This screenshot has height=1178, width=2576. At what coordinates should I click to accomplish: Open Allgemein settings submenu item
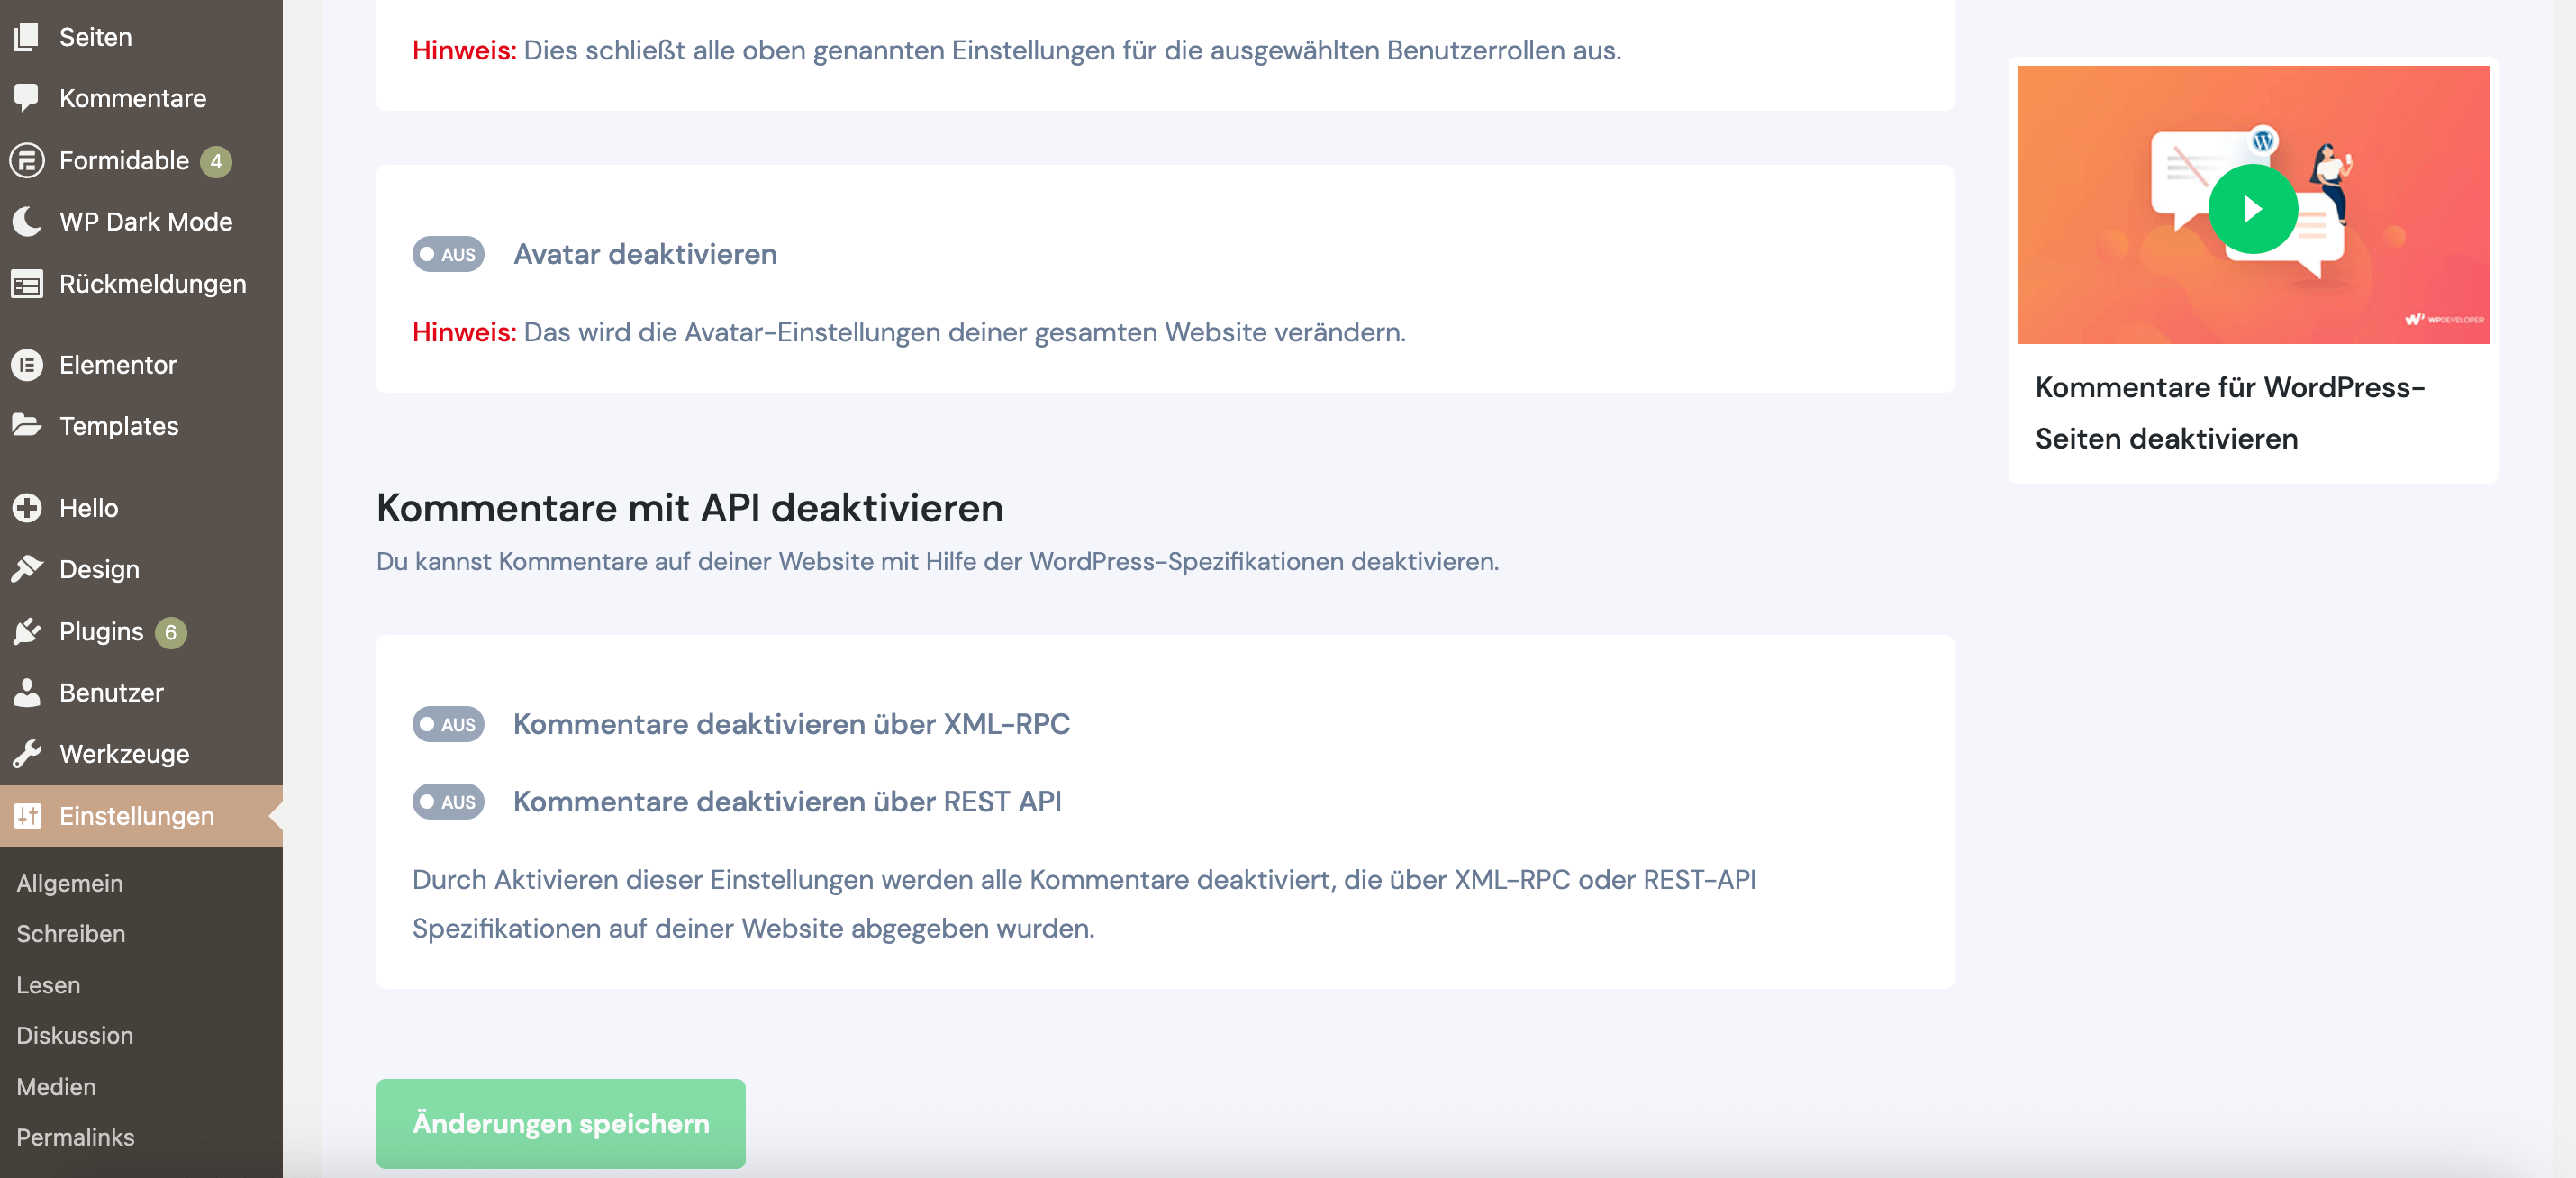[70, 883]
